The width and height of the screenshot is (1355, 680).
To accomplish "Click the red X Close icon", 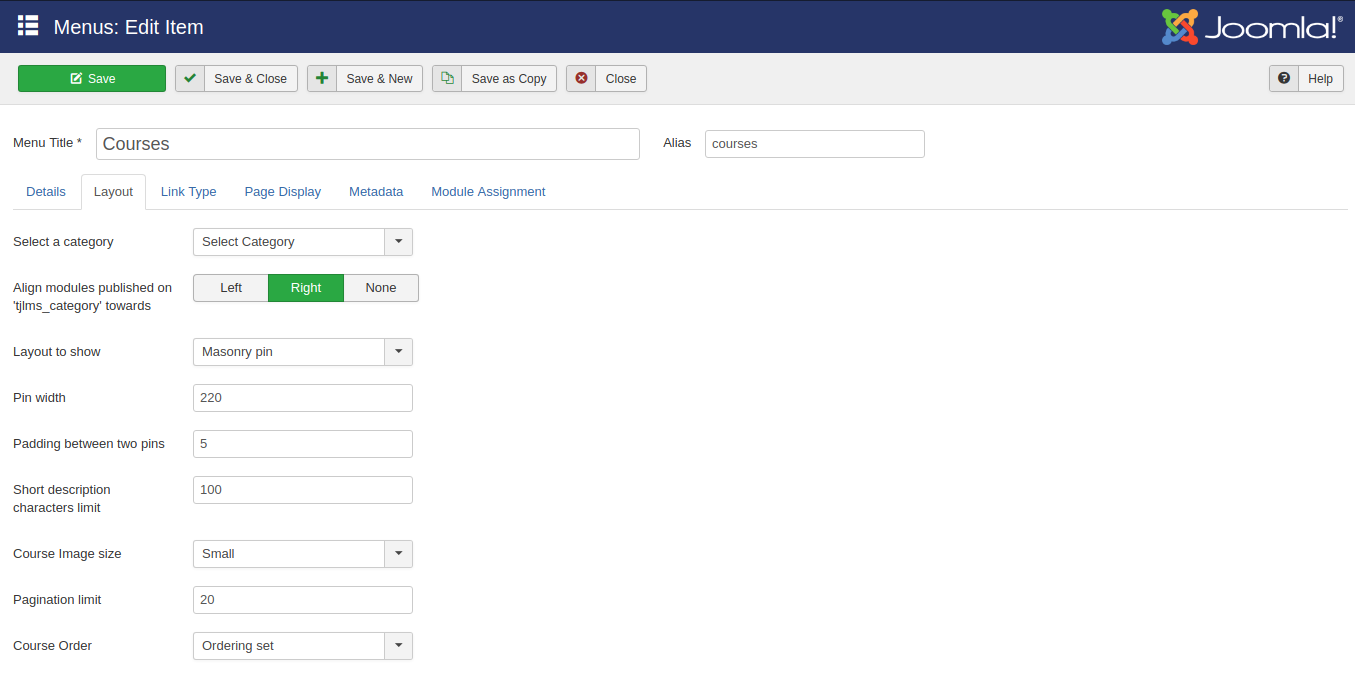I will click(581, 79).
